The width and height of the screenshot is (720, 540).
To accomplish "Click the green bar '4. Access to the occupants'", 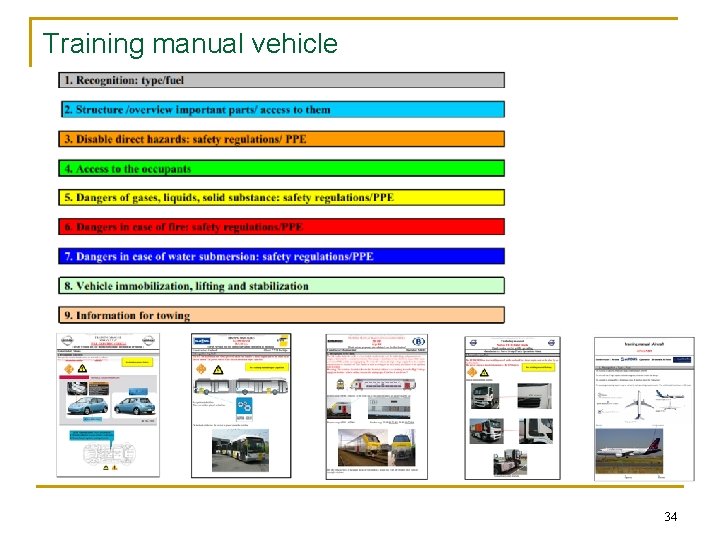I will tap(281, 168).
